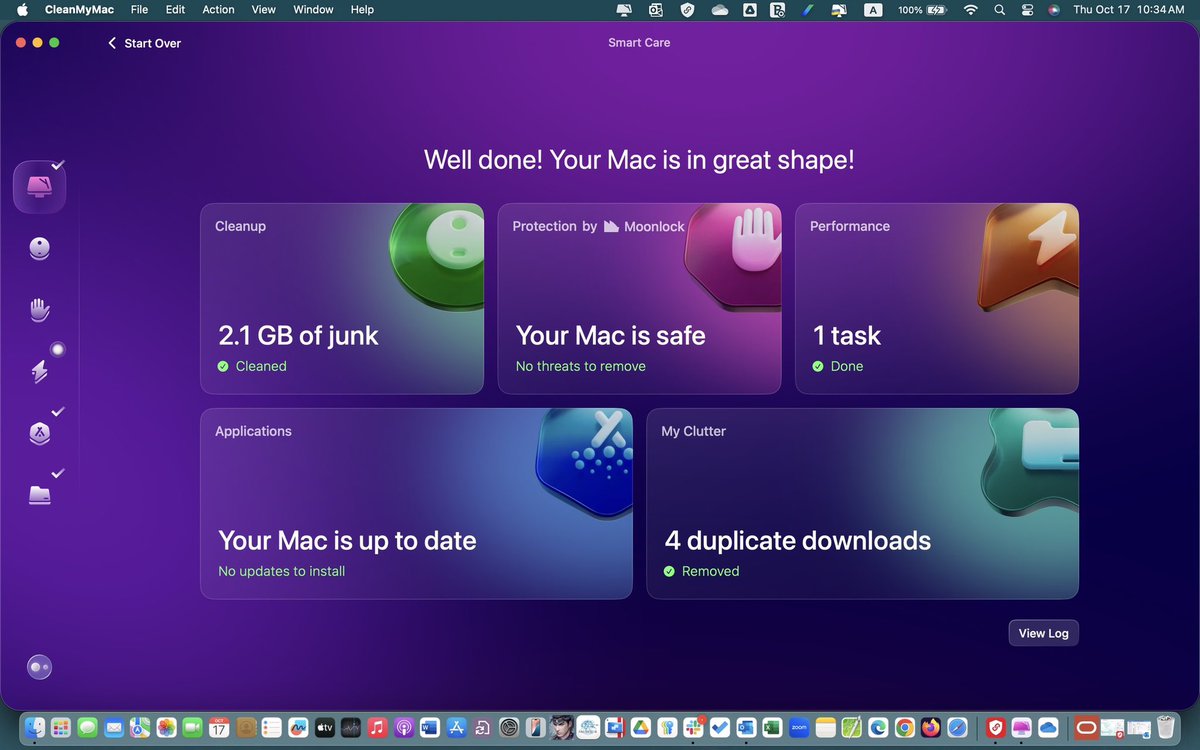Open Microsoft Edge from the Dock
Image resolution: width=1200 pixels, height=750 pixels.
coord(878,727)
